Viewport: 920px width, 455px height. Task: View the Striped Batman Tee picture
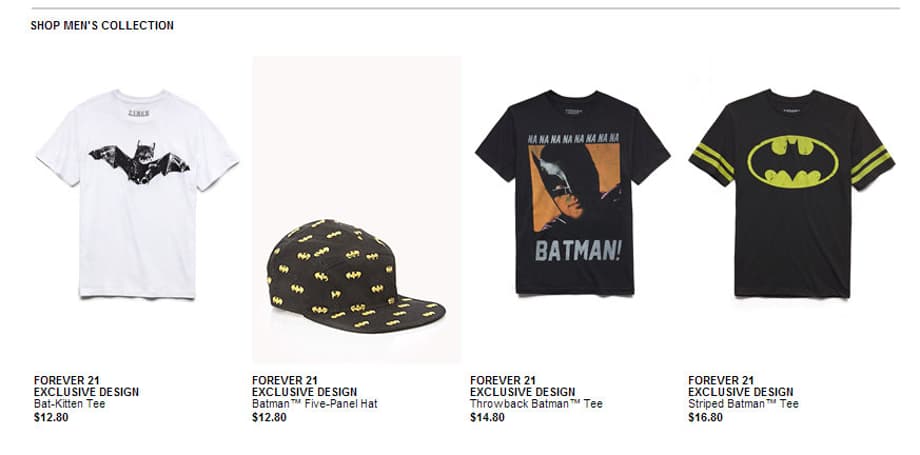(791, 193)
